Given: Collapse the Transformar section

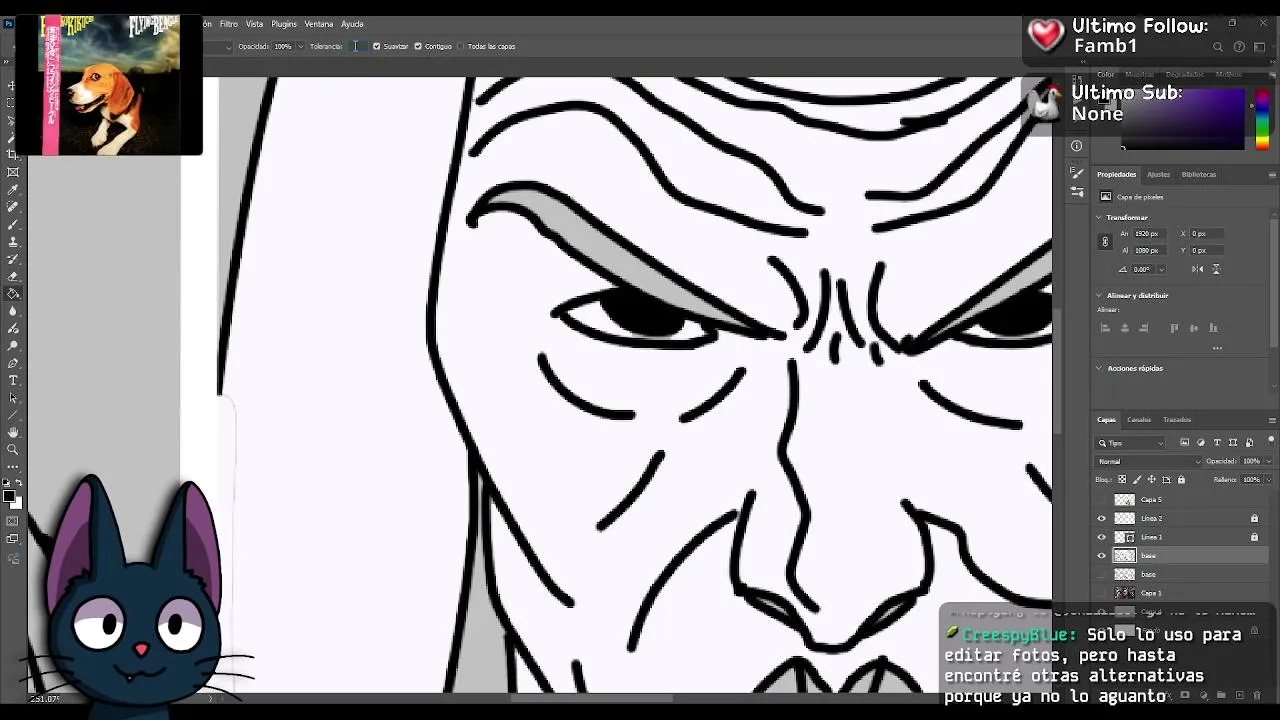Looking at the screenshot, I should pyautogui.click(x=1099, y=217).
